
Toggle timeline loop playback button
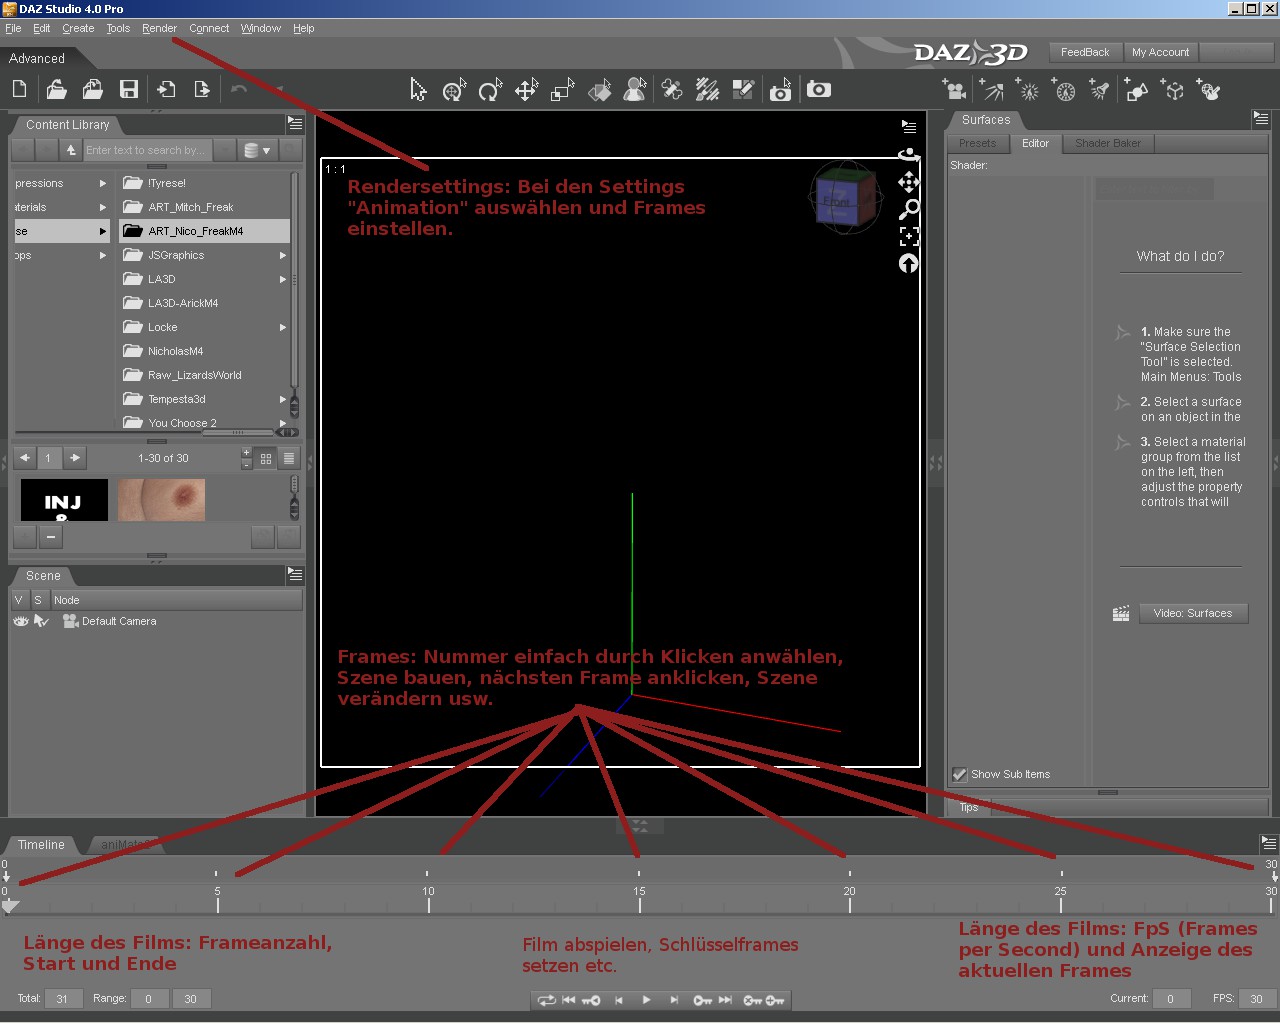(x=546, y=1000)
